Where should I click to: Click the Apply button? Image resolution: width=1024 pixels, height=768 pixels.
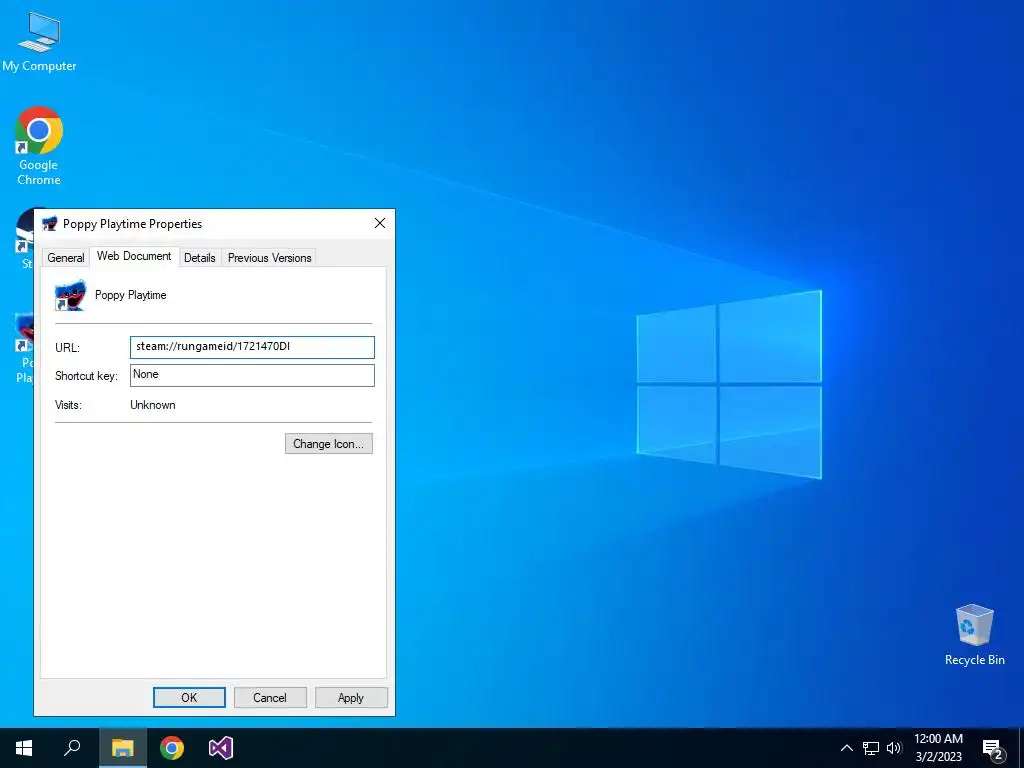351,697
